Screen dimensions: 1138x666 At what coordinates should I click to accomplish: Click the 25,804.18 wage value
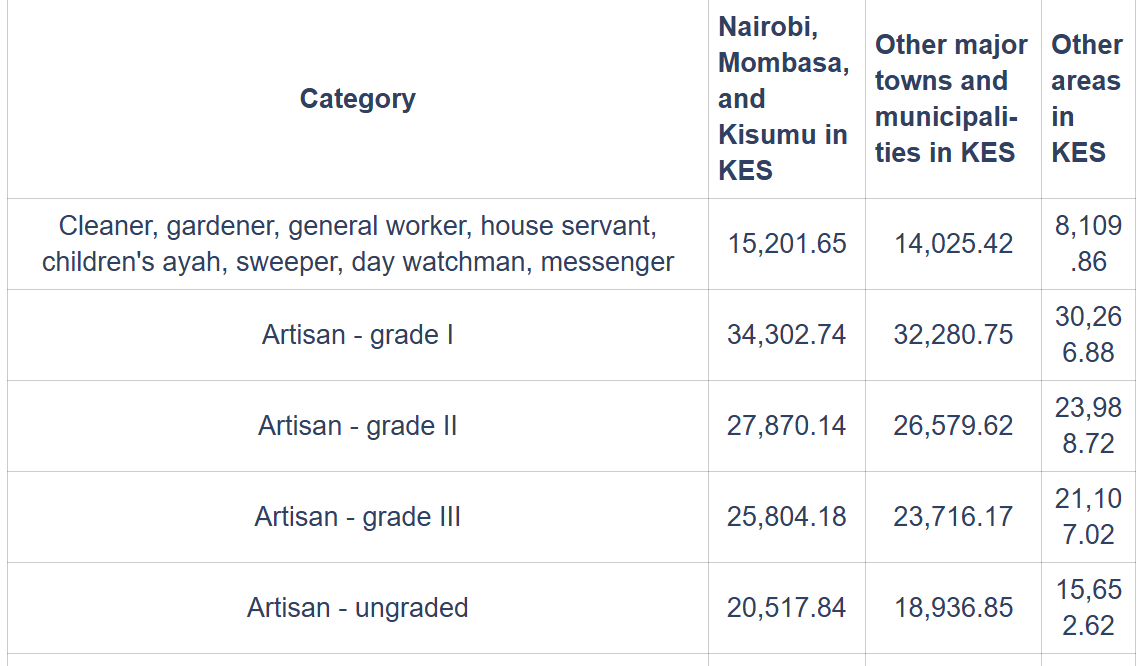tap(786, 517)
